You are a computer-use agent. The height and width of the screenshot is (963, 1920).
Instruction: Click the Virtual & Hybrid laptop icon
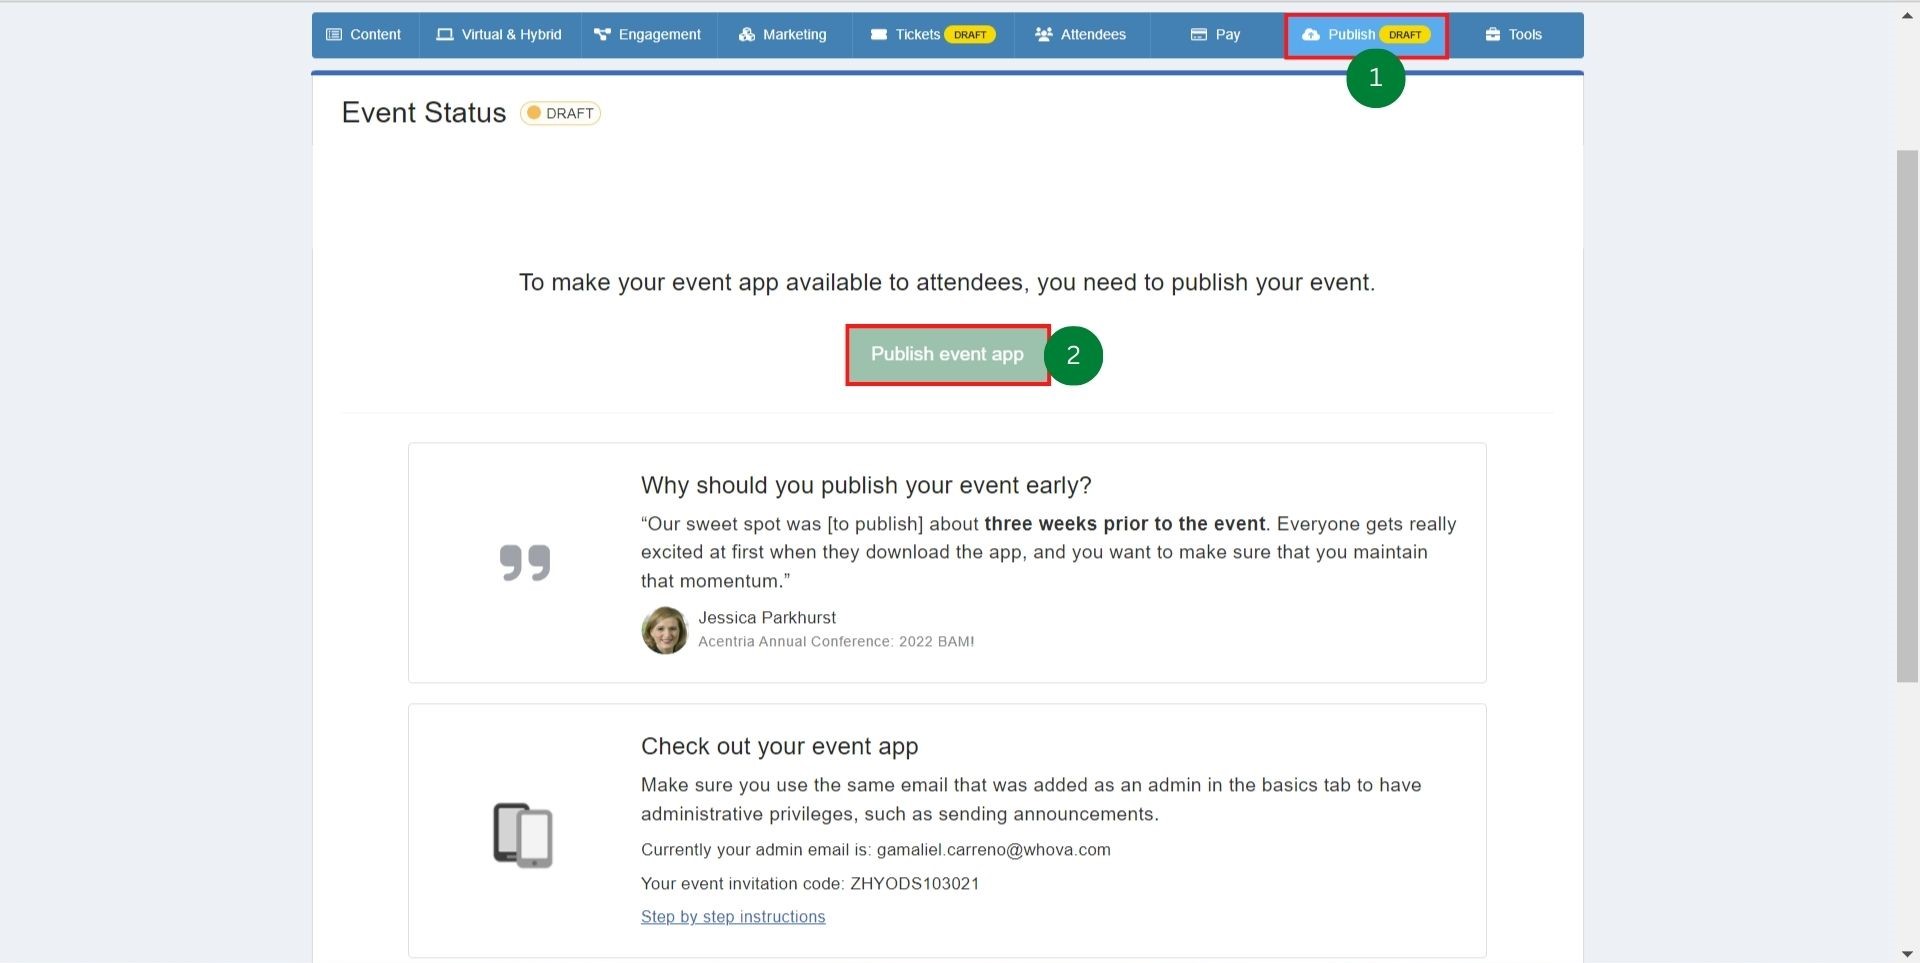445,35
